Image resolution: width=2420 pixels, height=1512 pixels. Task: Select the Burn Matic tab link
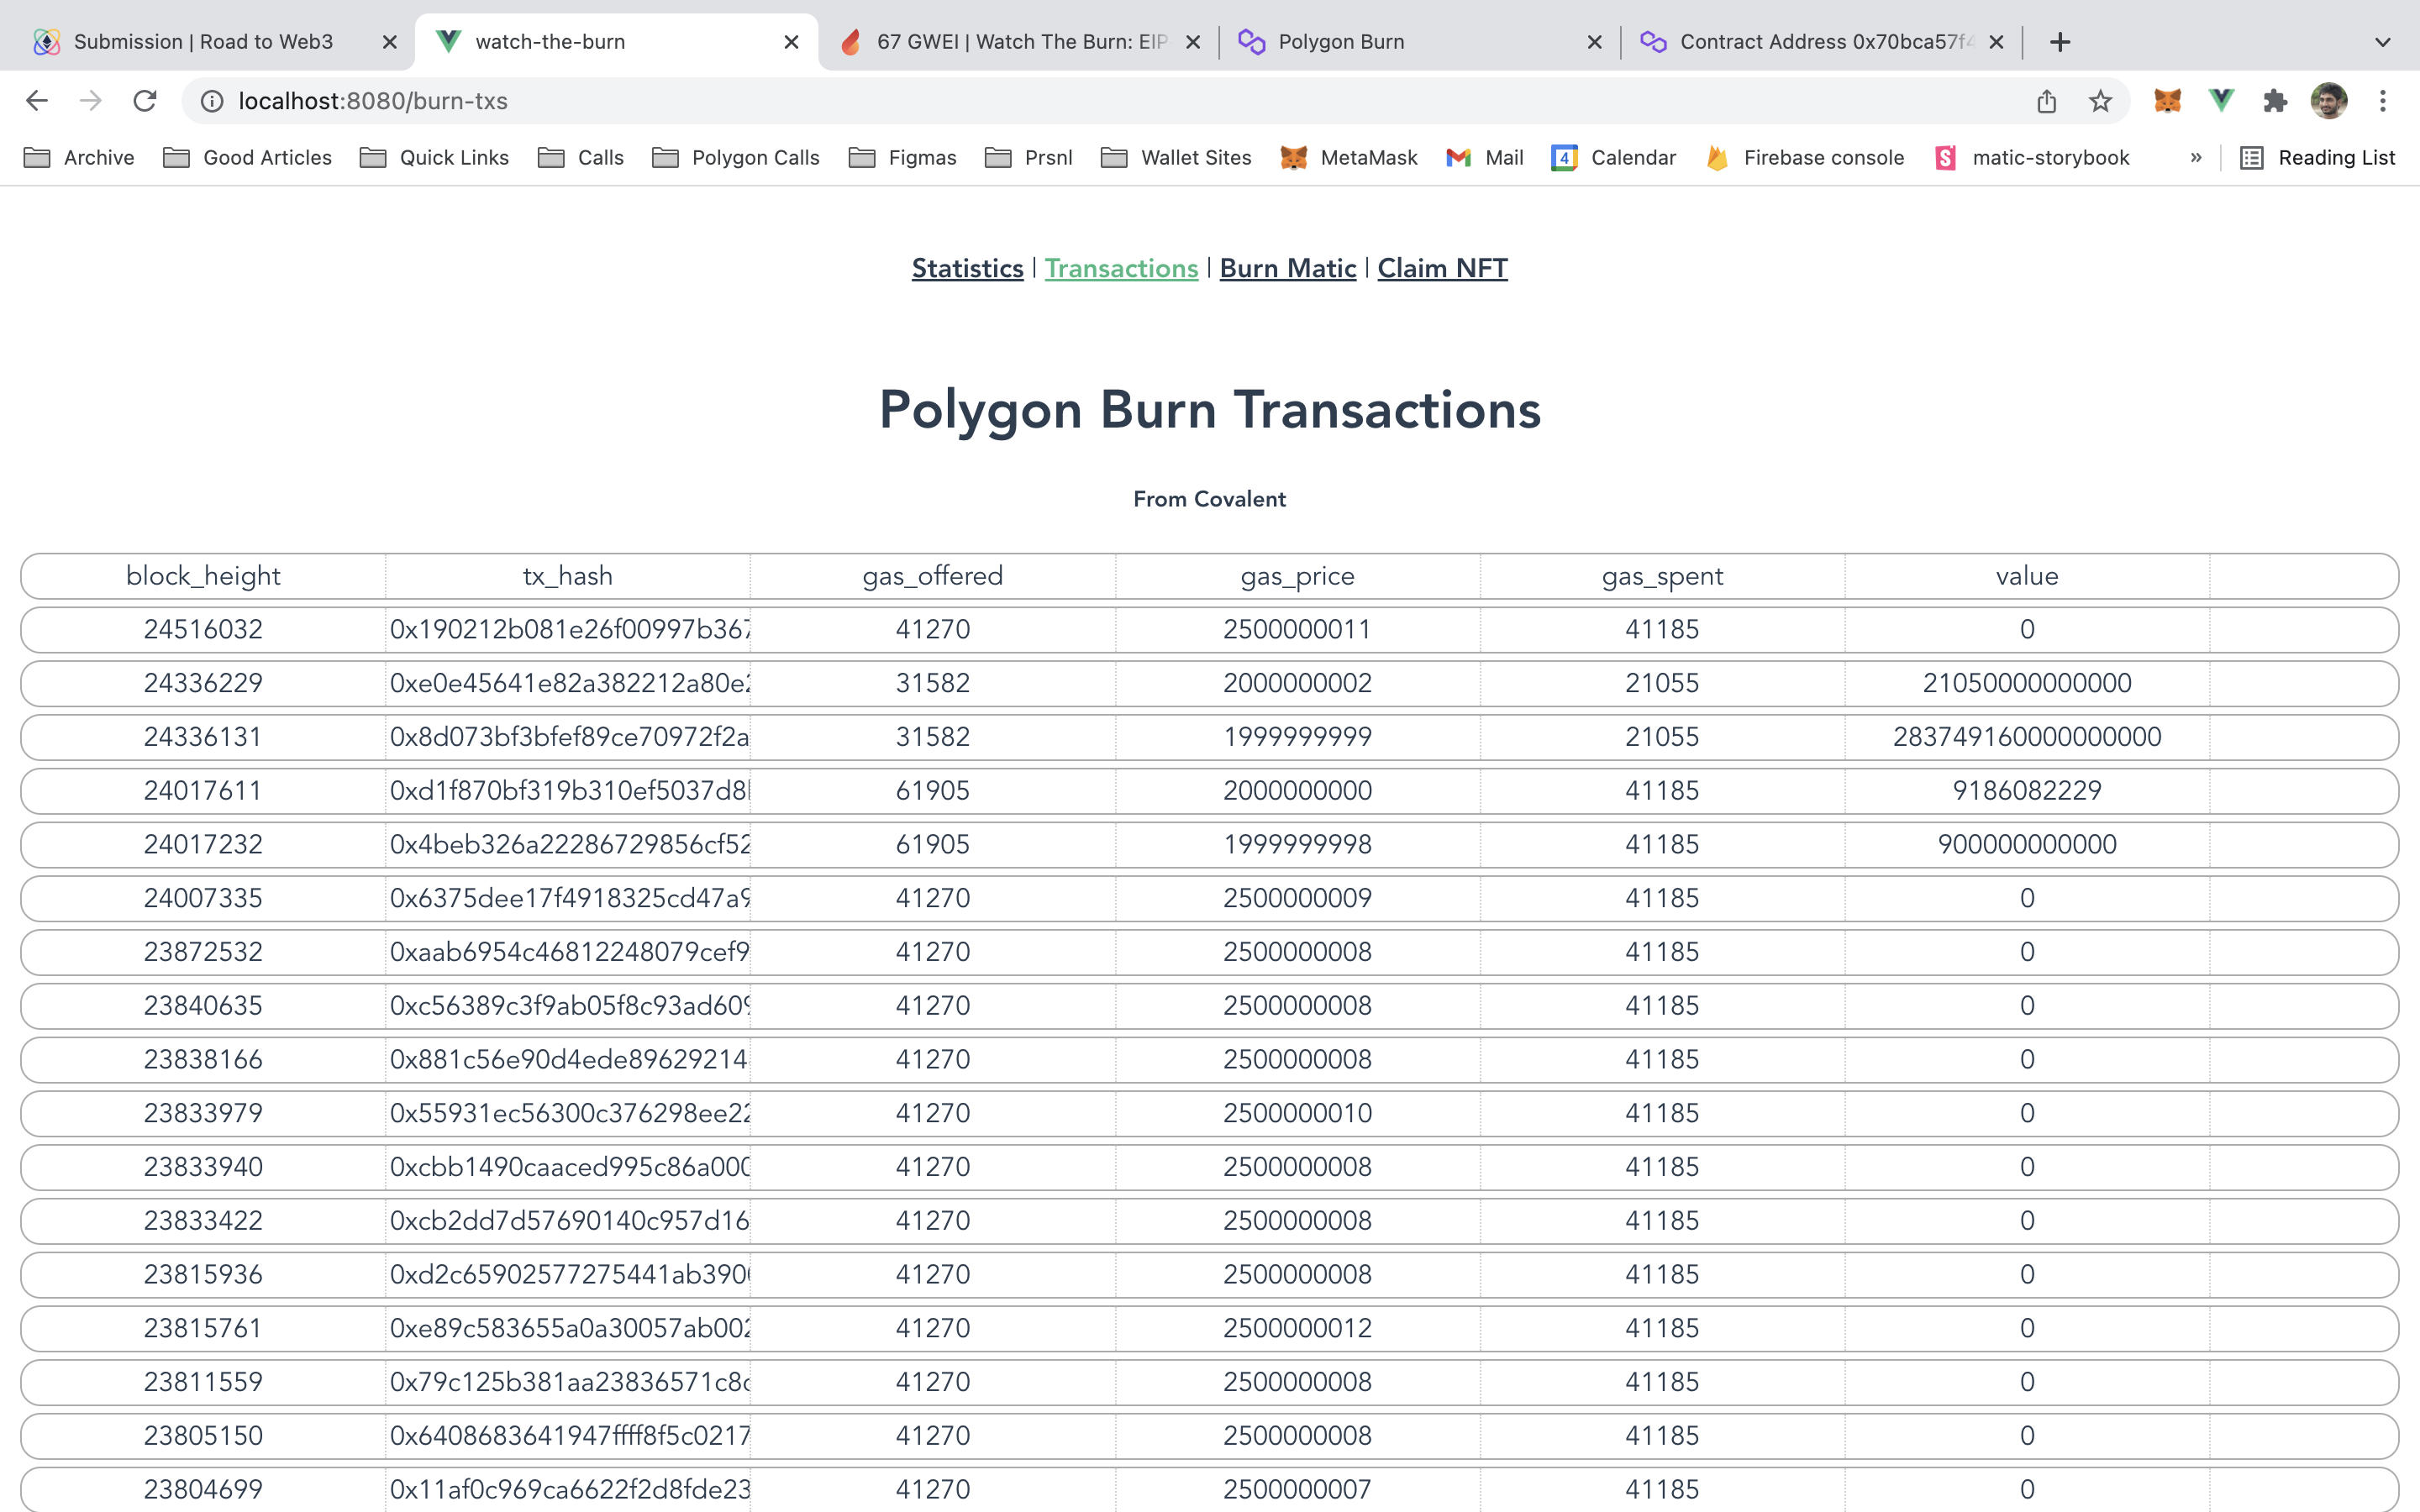[x=1287, y=268]
